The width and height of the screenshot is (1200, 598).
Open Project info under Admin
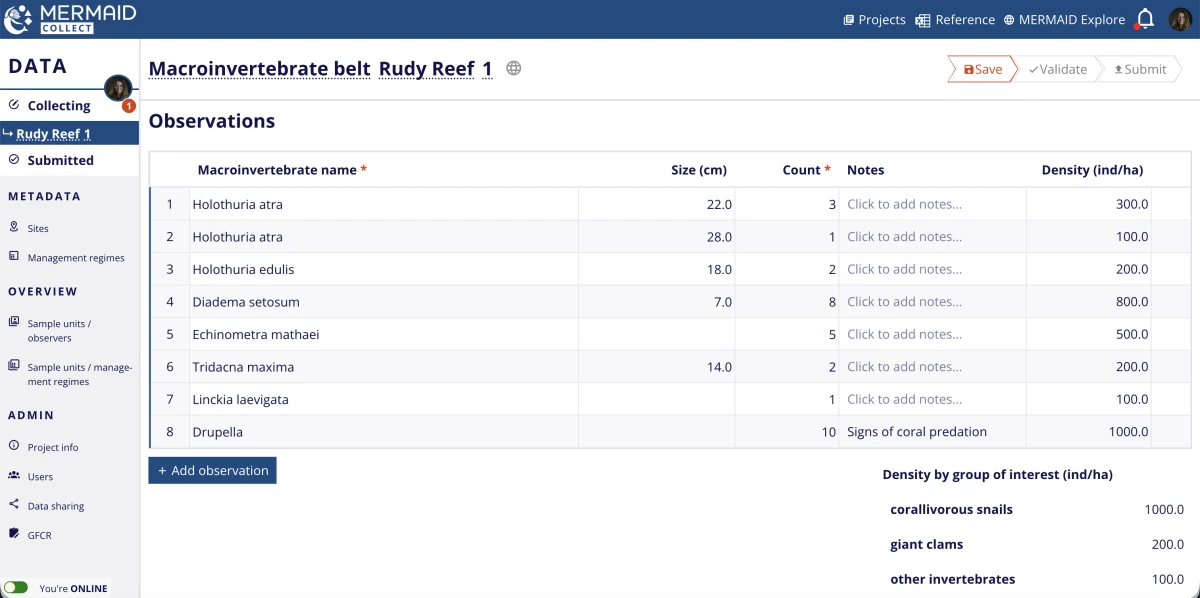click(x=53, y=447)
